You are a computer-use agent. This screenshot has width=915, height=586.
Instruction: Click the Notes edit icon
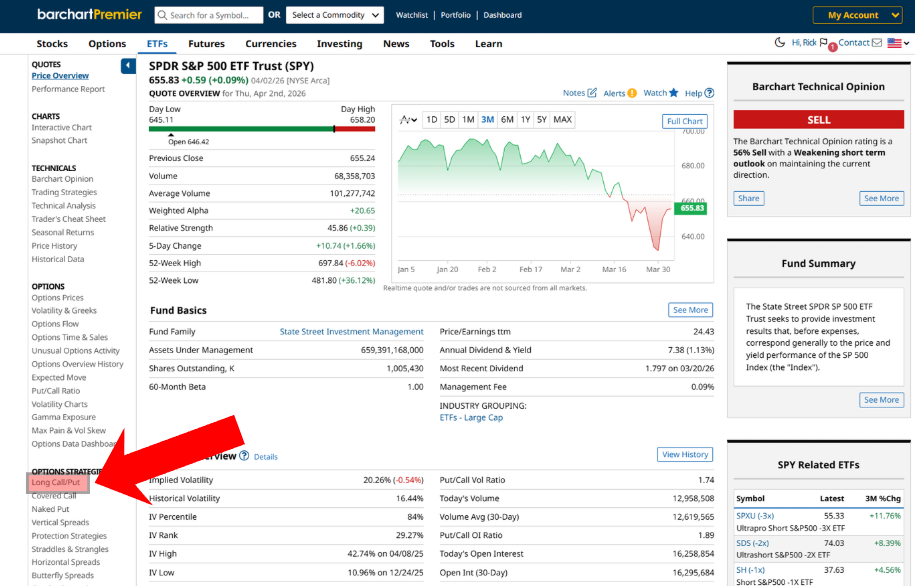pos(592,93)
